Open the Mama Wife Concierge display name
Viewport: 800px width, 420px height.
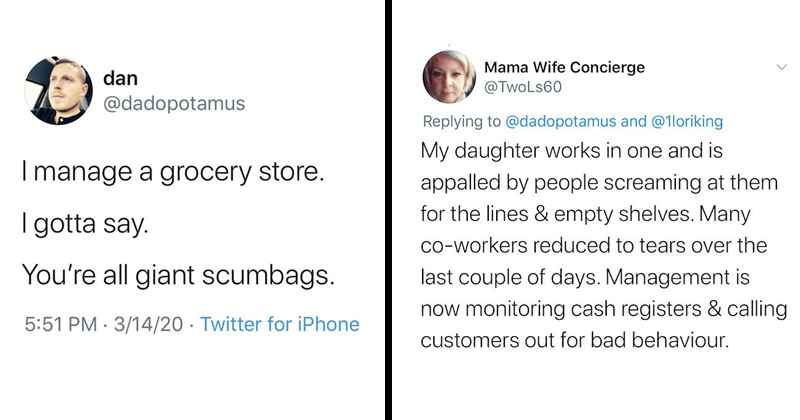point(564,67)
